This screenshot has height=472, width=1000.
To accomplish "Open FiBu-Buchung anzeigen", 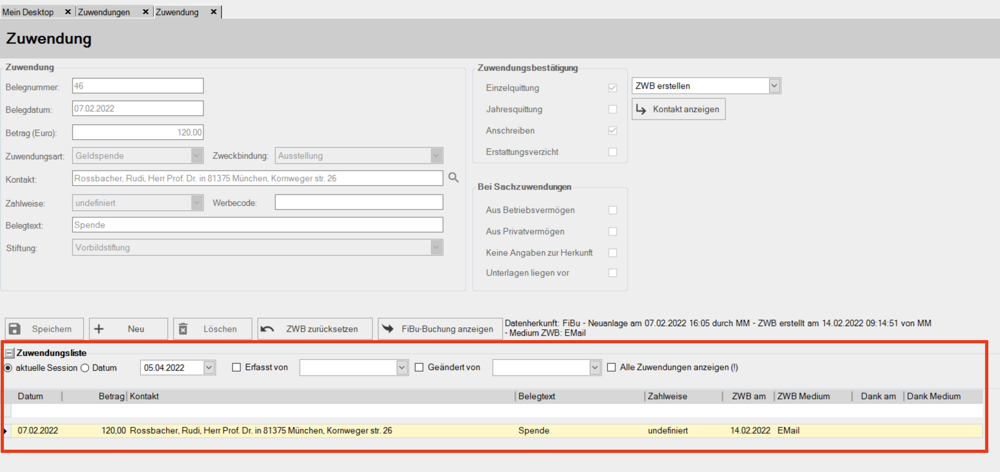I will click(x=436, y=329).
